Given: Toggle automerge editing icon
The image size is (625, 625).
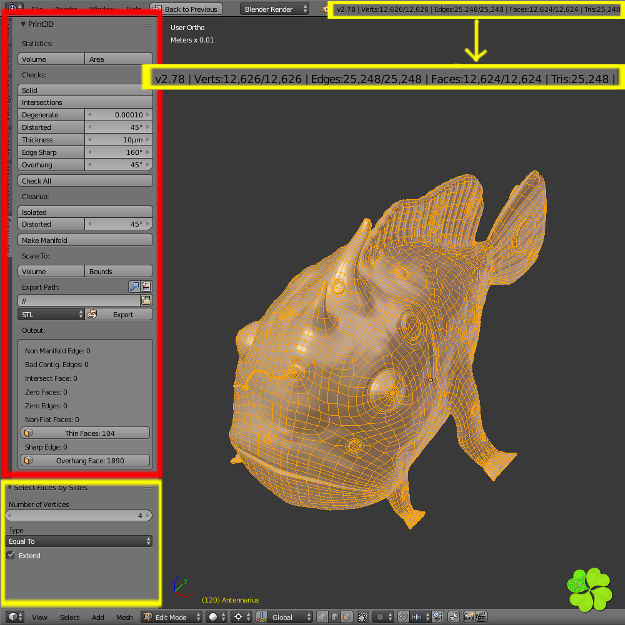Looking at the screenshot, I should click(x=454, y=617).
